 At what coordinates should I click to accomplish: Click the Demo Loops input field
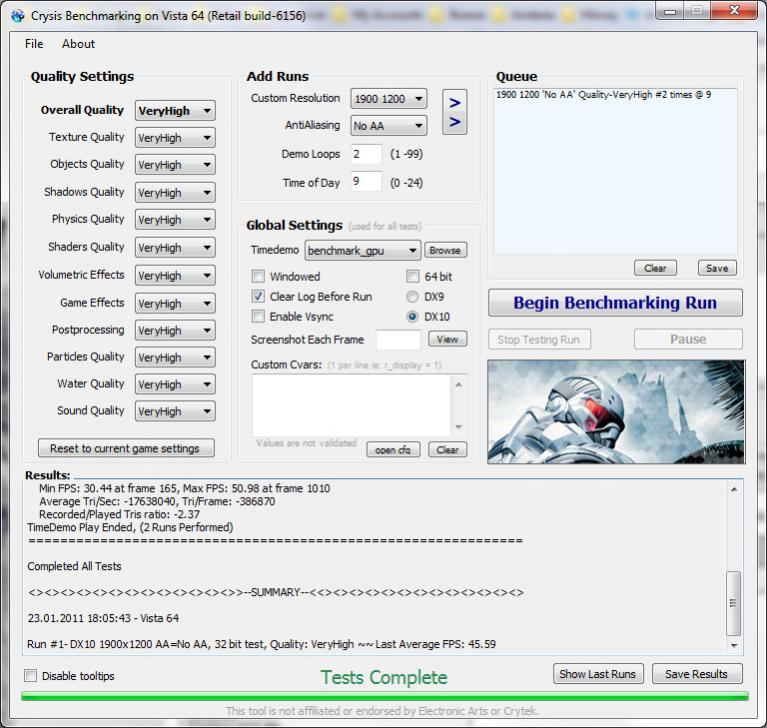click(x=366, y=154)
